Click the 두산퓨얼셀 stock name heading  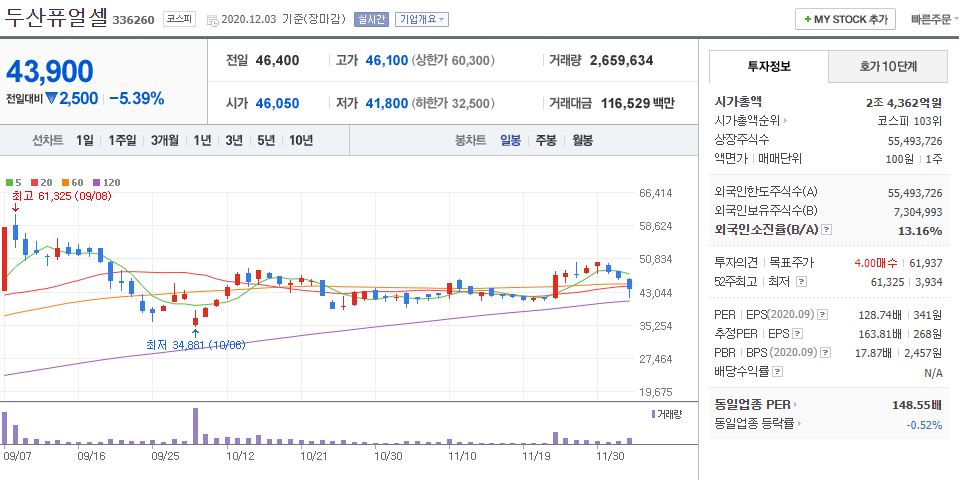[56, 18]
